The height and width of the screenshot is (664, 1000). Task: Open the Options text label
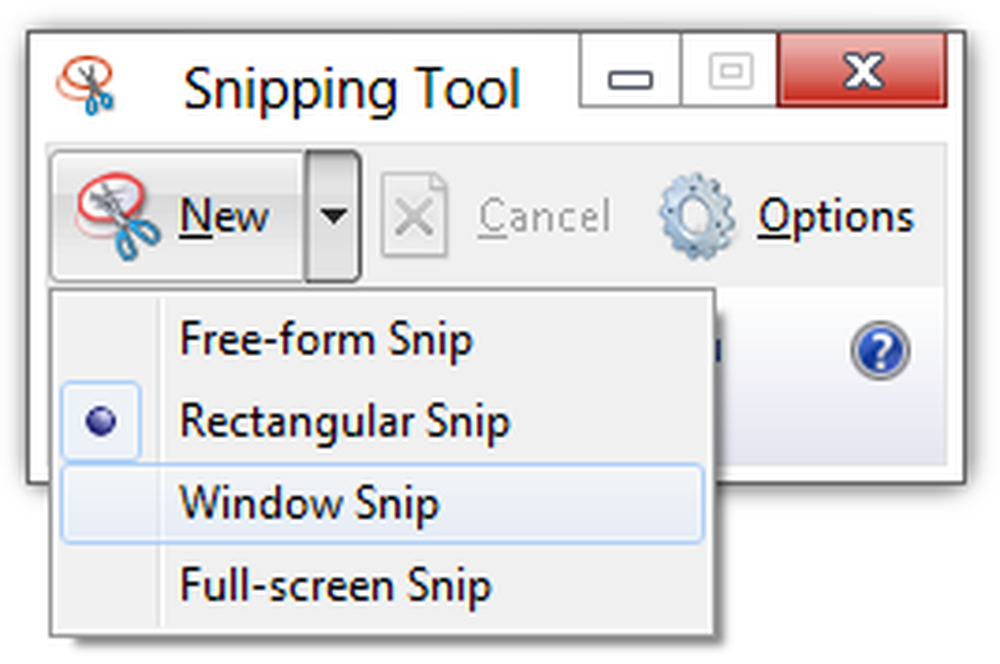click(x=836, y=216)
